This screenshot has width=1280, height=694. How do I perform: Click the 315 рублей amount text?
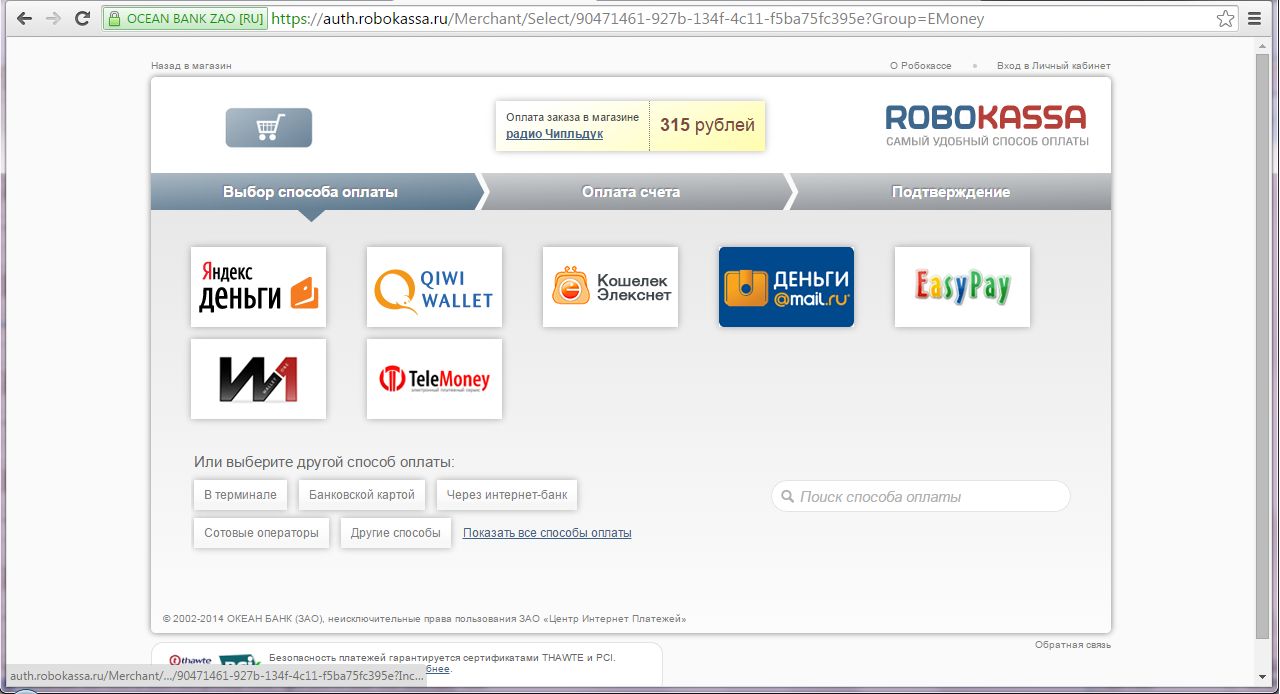click(x=707, y=126)
